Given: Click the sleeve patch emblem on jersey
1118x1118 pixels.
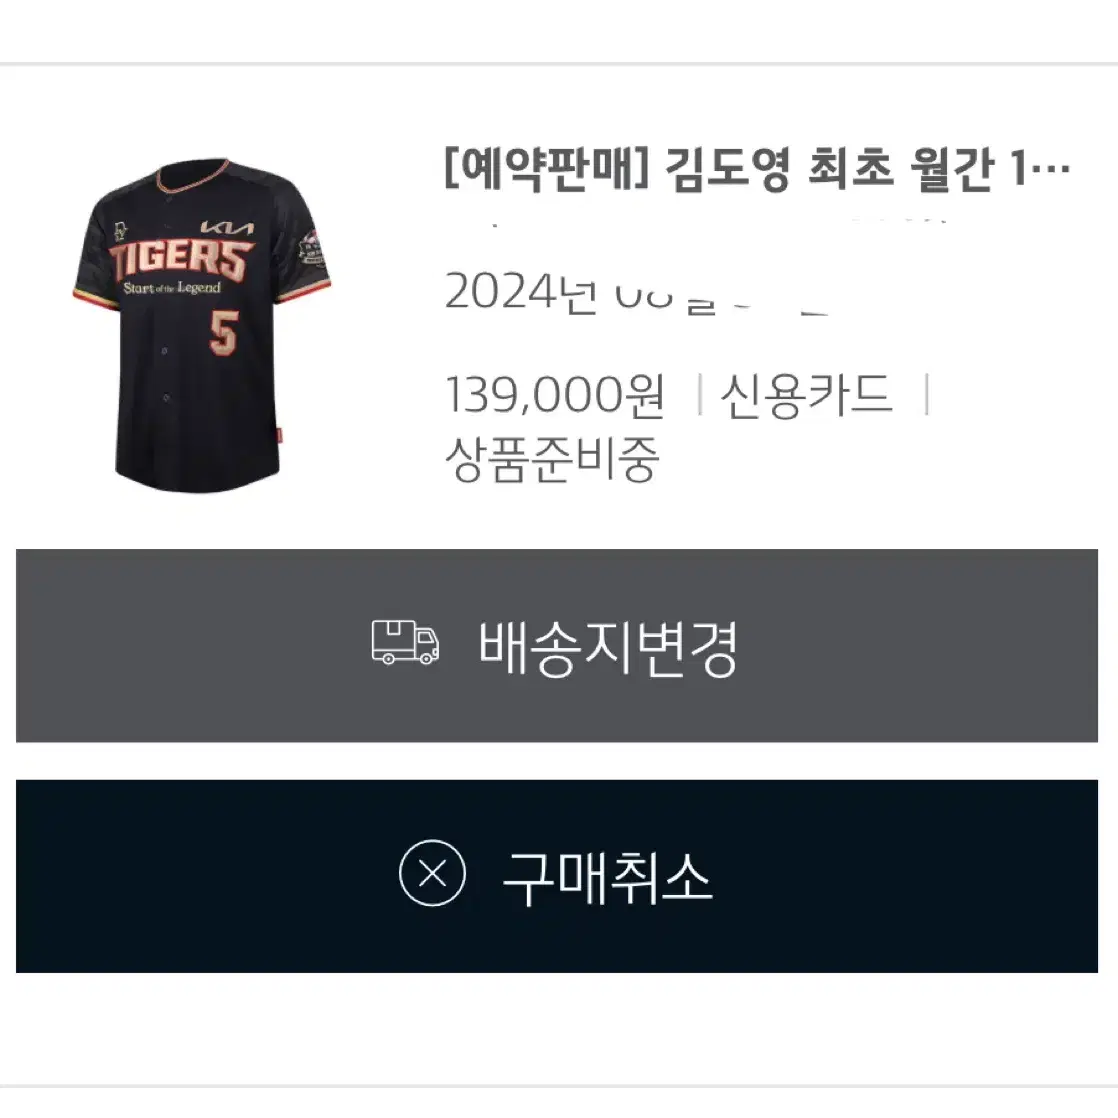Looking at the screenshot, I should pos(312,249).
